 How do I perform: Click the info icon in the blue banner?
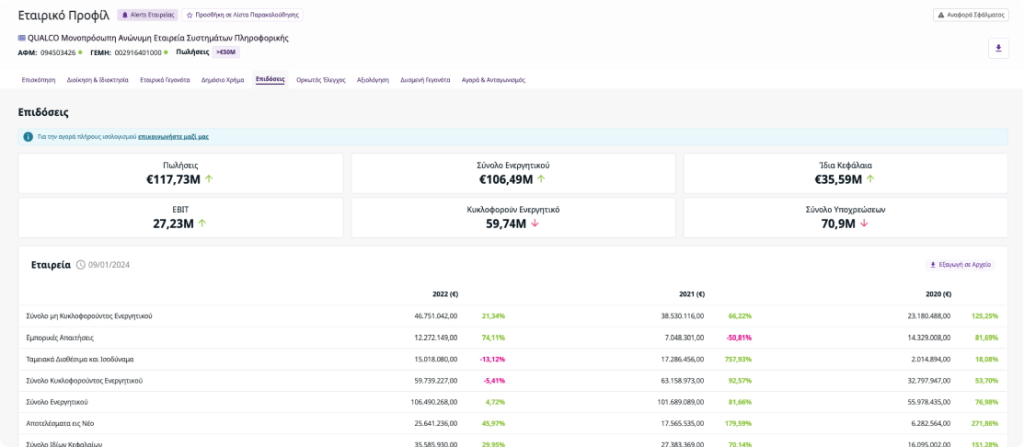coord(28,136)
